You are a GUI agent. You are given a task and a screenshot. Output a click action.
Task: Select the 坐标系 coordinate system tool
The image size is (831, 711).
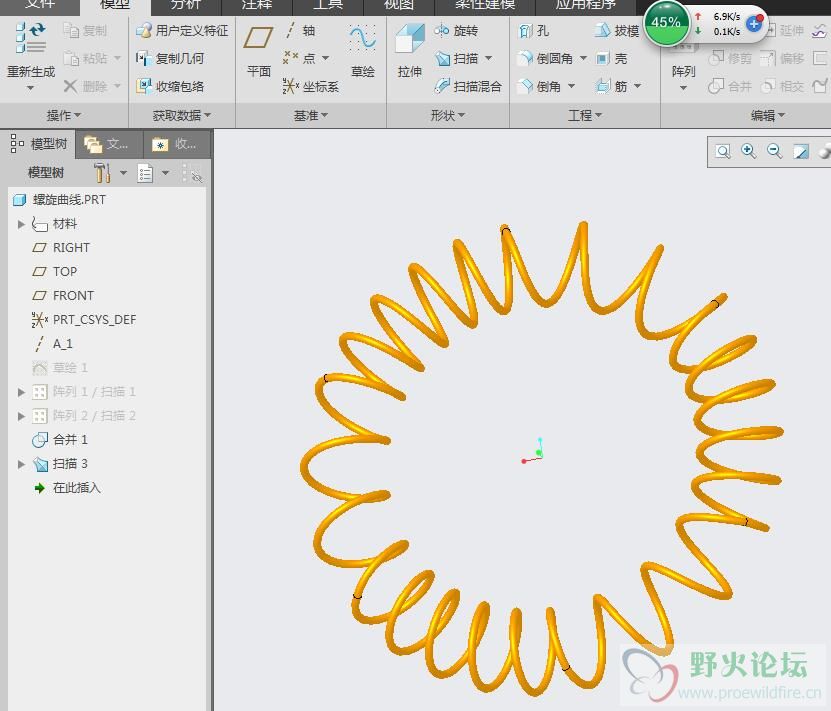(311, 86)
